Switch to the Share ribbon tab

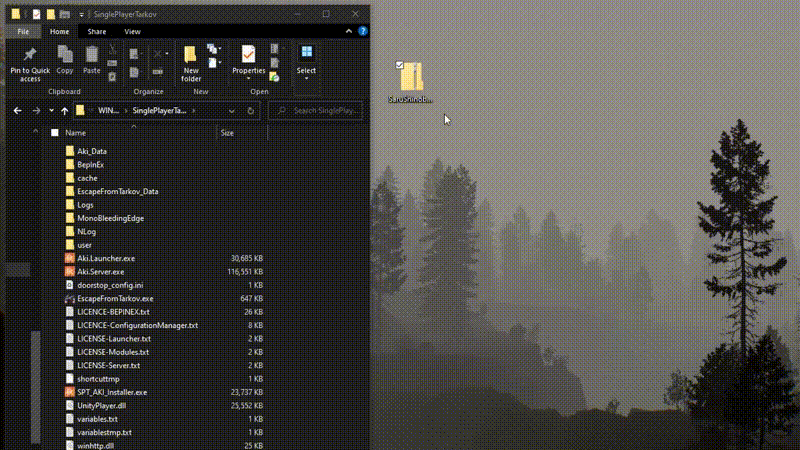96,32
